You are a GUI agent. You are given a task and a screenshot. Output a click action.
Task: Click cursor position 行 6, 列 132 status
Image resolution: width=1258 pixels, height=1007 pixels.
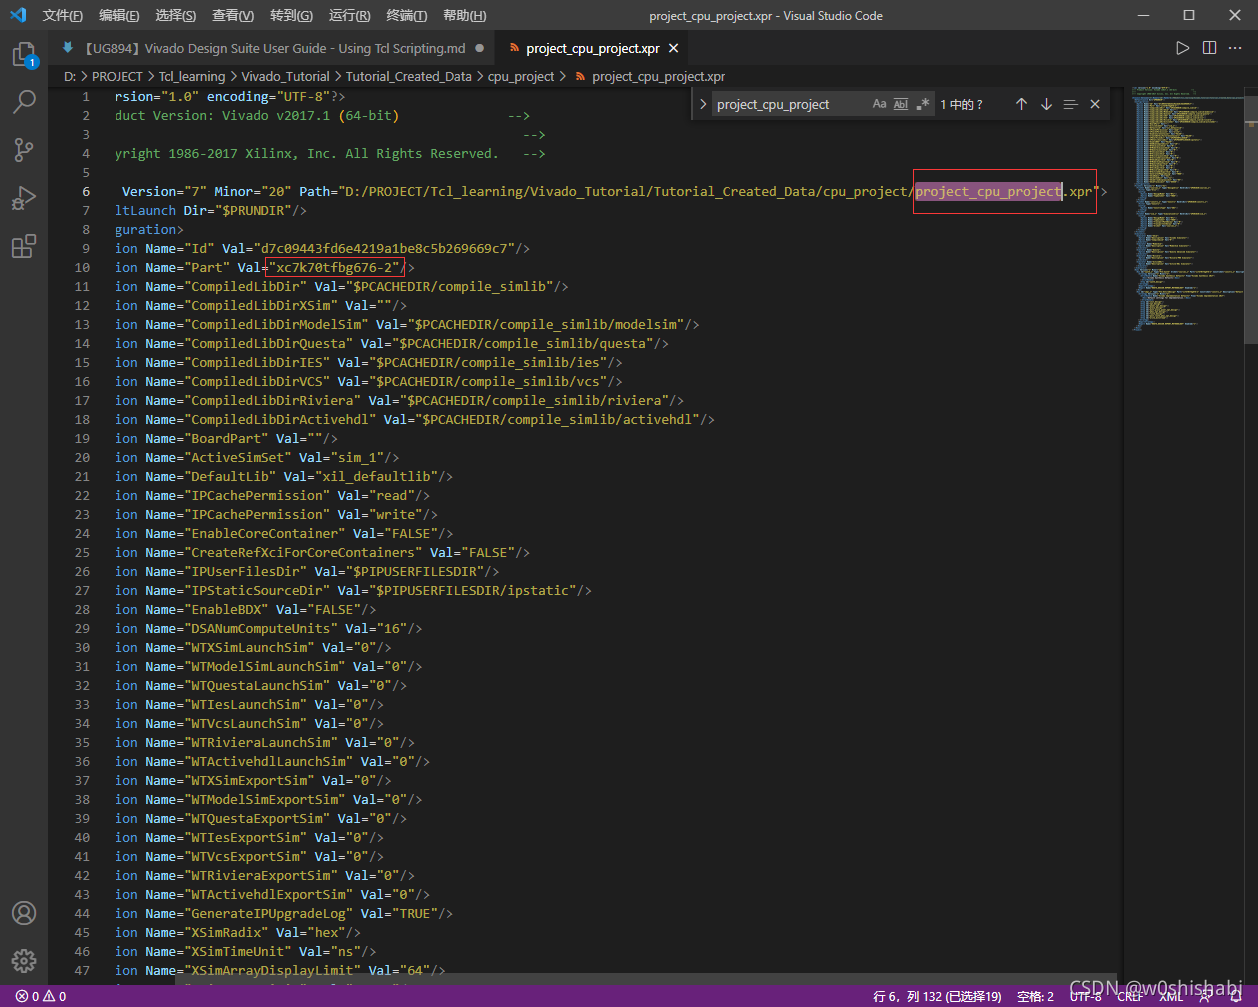tap(937, 996)
